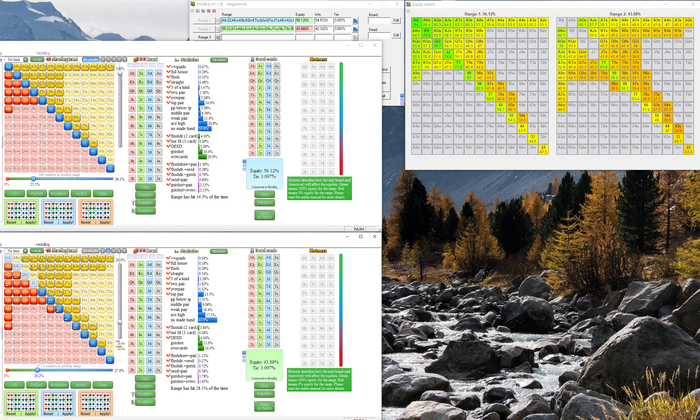Click the Equity 56.12% result box in upper window

[x=264, y=174]
